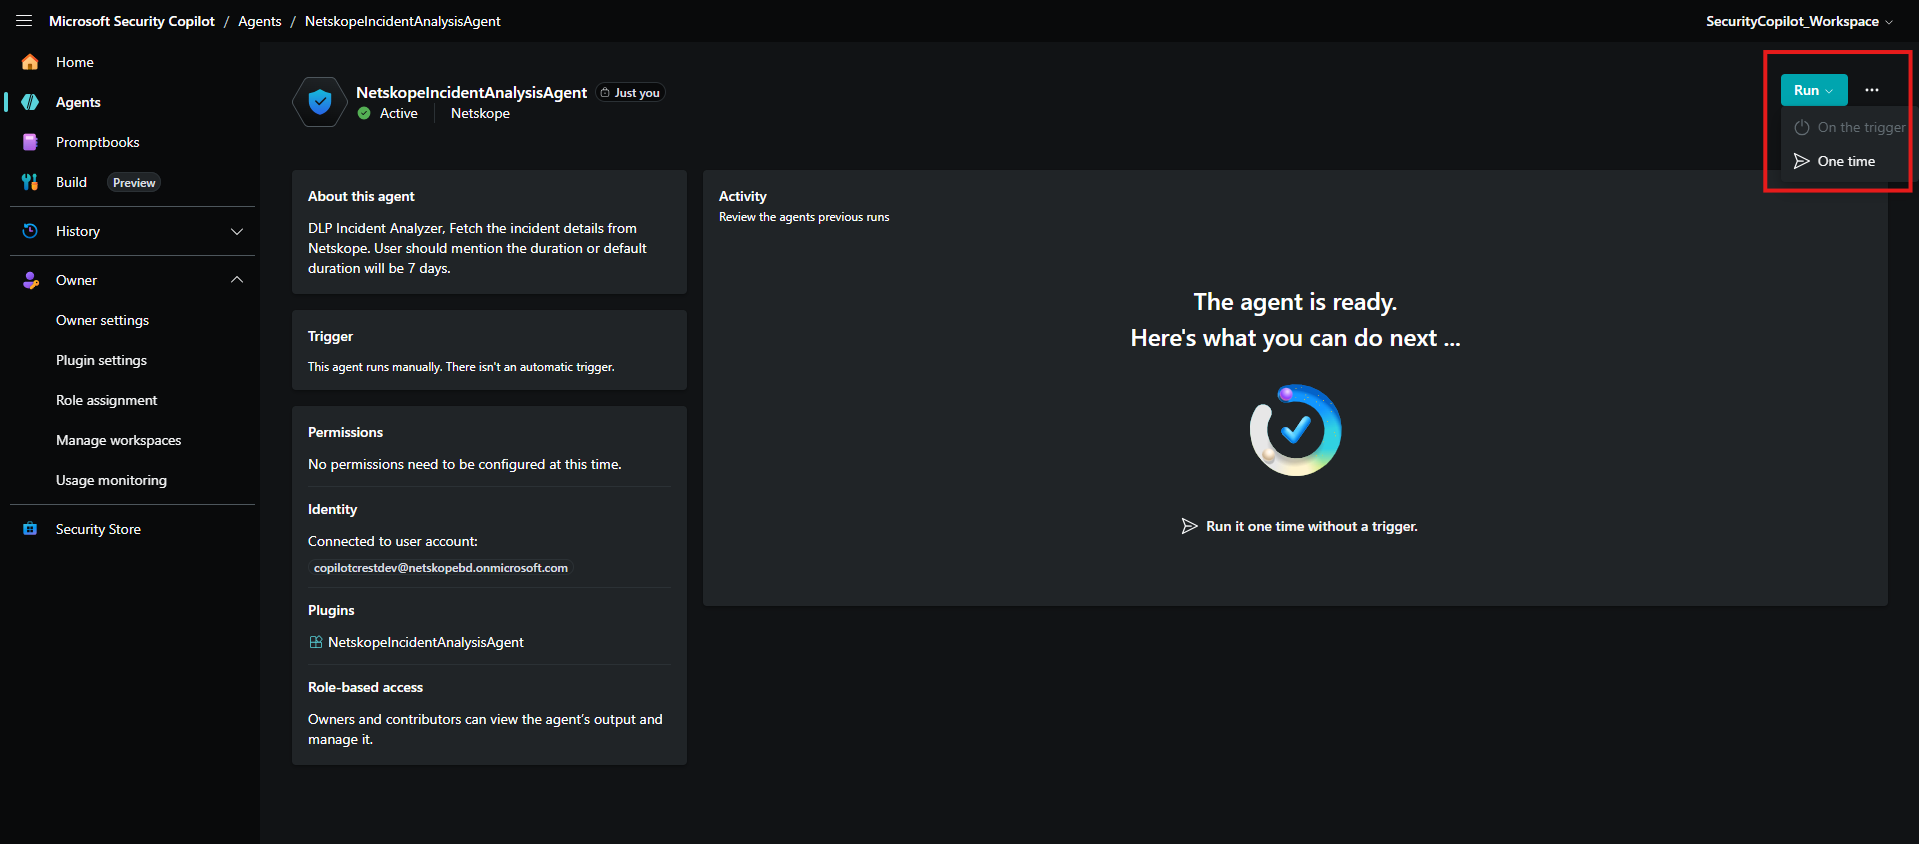Click the Promptbooks sidebar icon

[30, 142]
